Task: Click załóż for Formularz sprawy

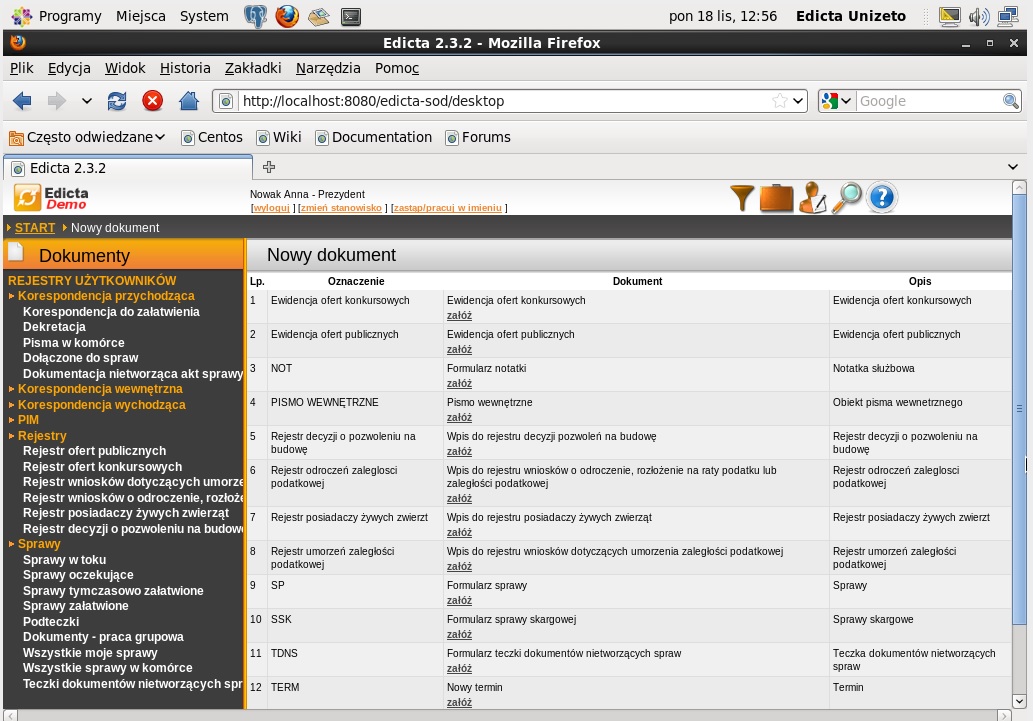Action: (459, 600)
